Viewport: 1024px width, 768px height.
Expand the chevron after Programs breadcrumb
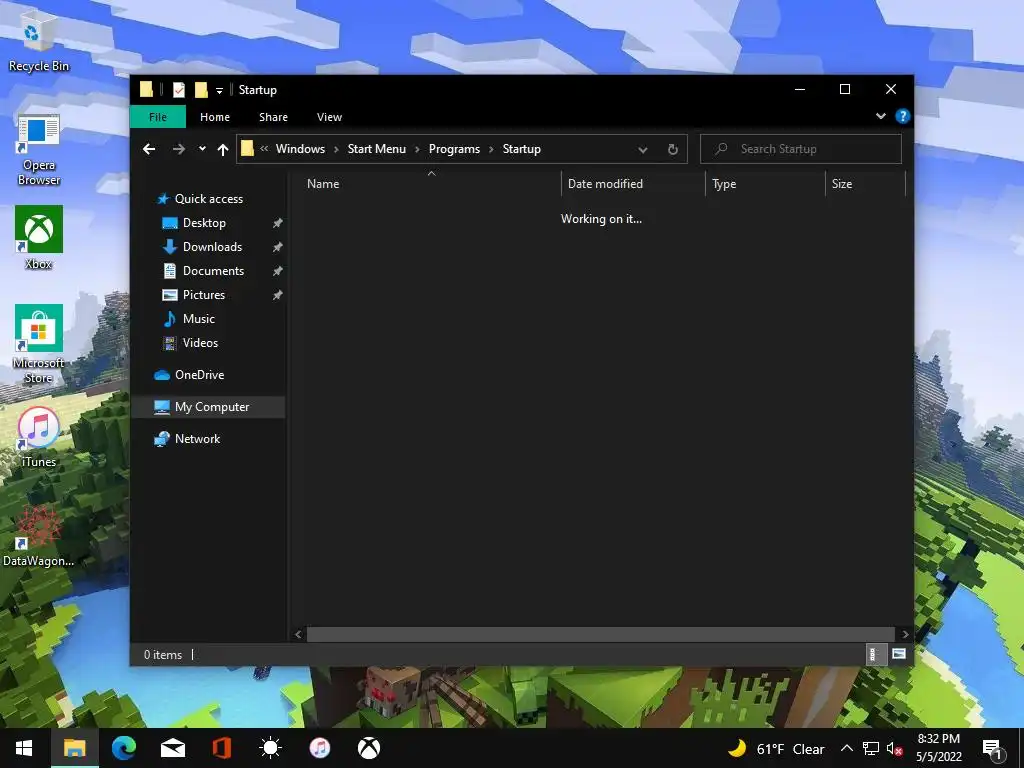pos(491,150)
